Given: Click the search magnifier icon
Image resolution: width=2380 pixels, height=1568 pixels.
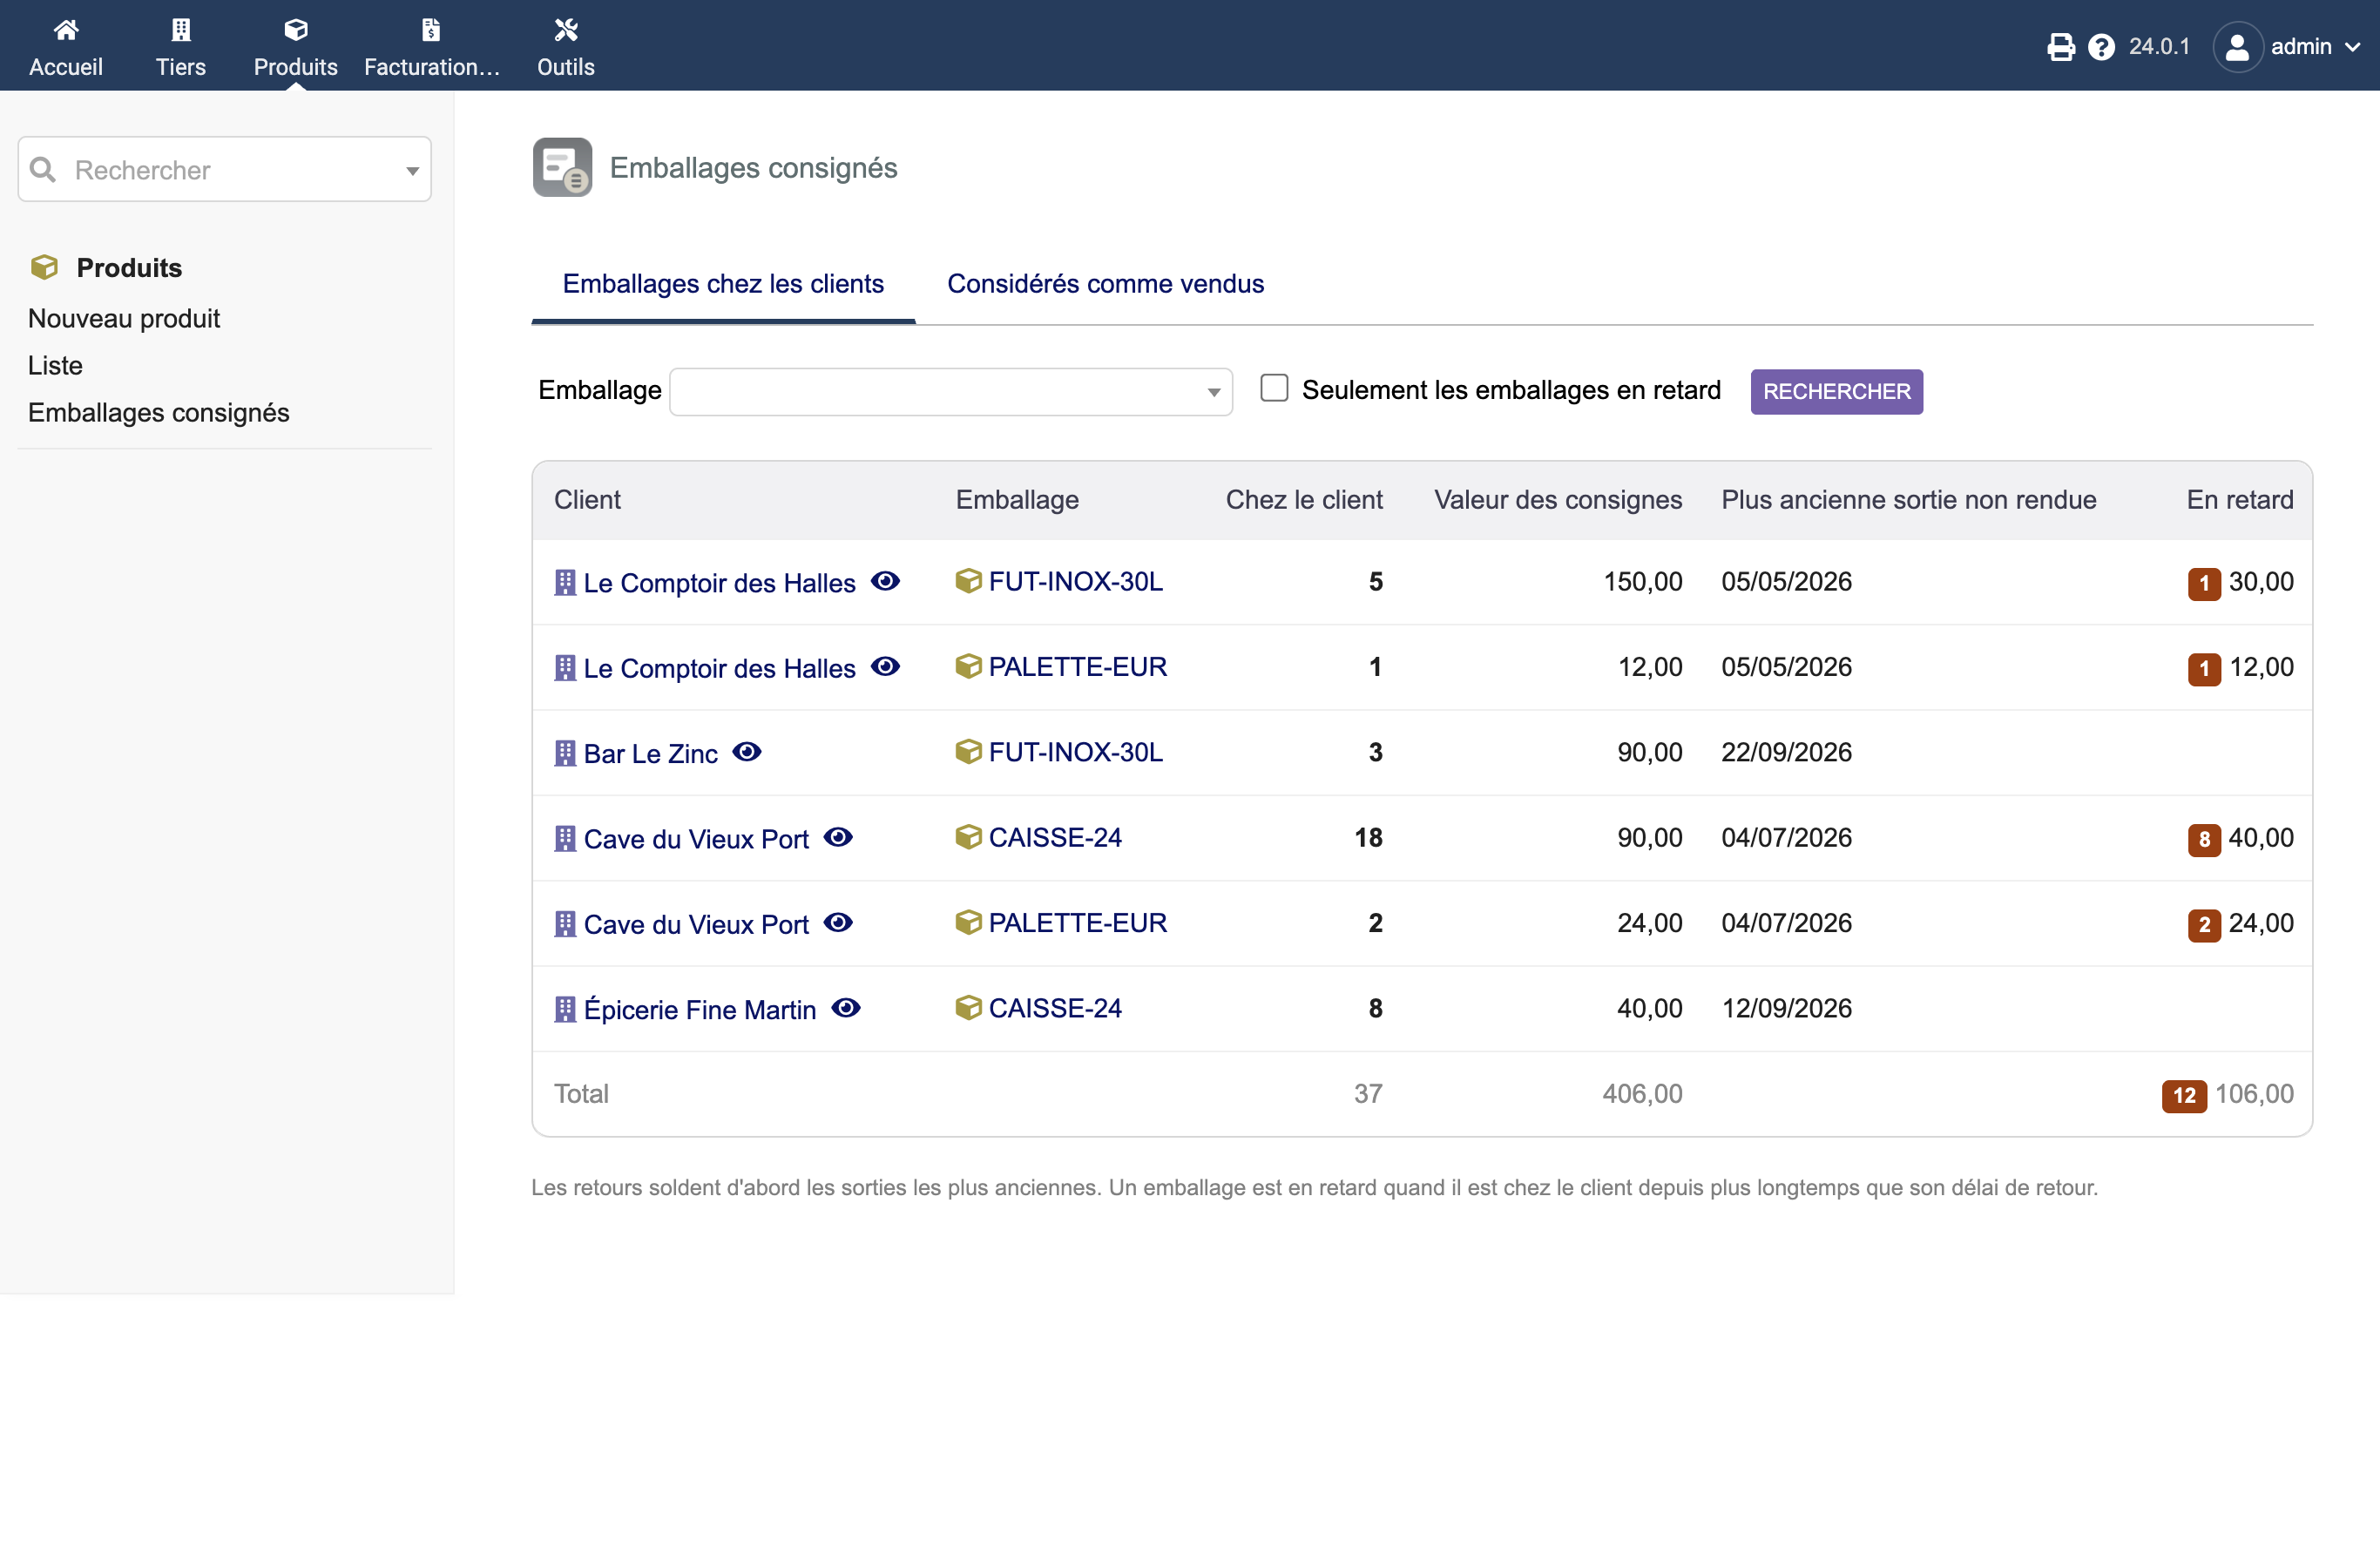Looking at the screenshot, I should (x=42, y=169).
